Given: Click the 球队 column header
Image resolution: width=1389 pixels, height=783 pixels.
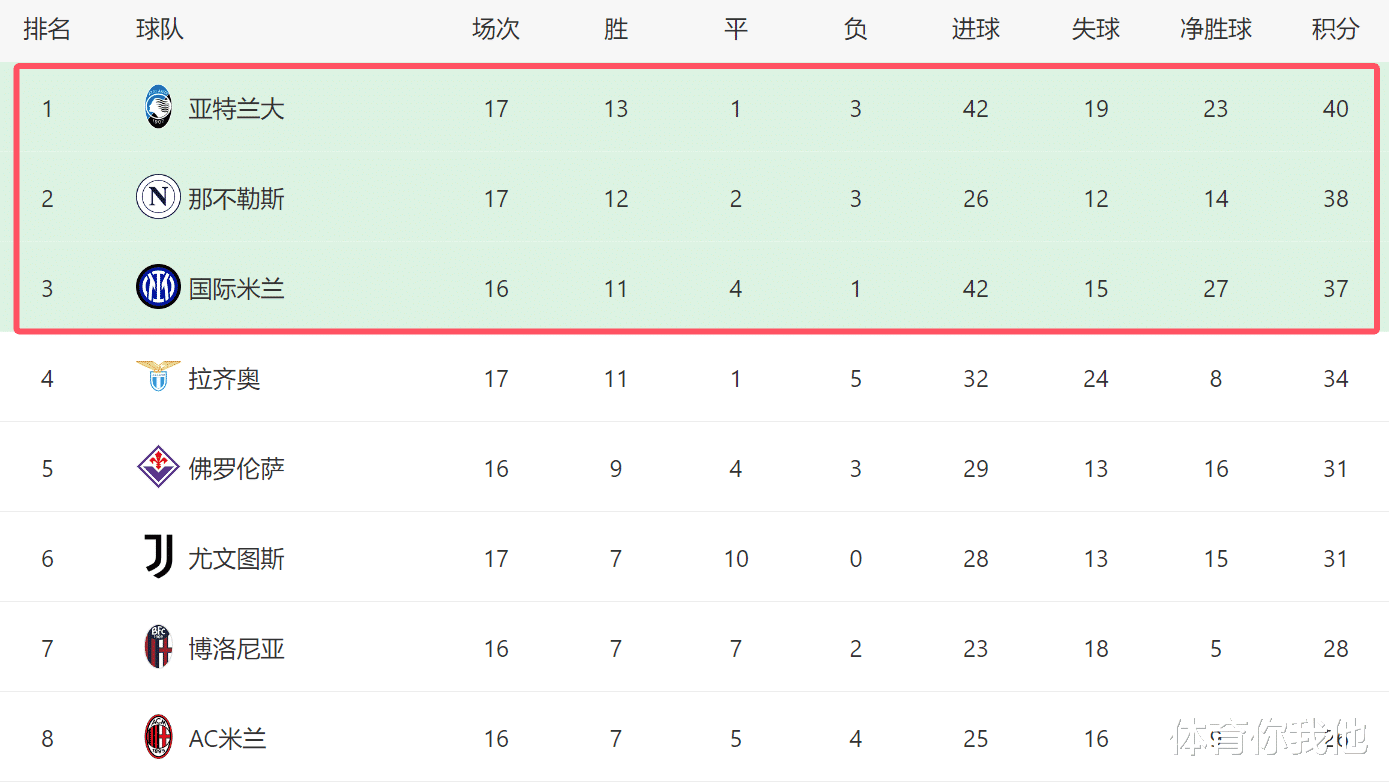Looking at the screenshot, I should 160,29.
